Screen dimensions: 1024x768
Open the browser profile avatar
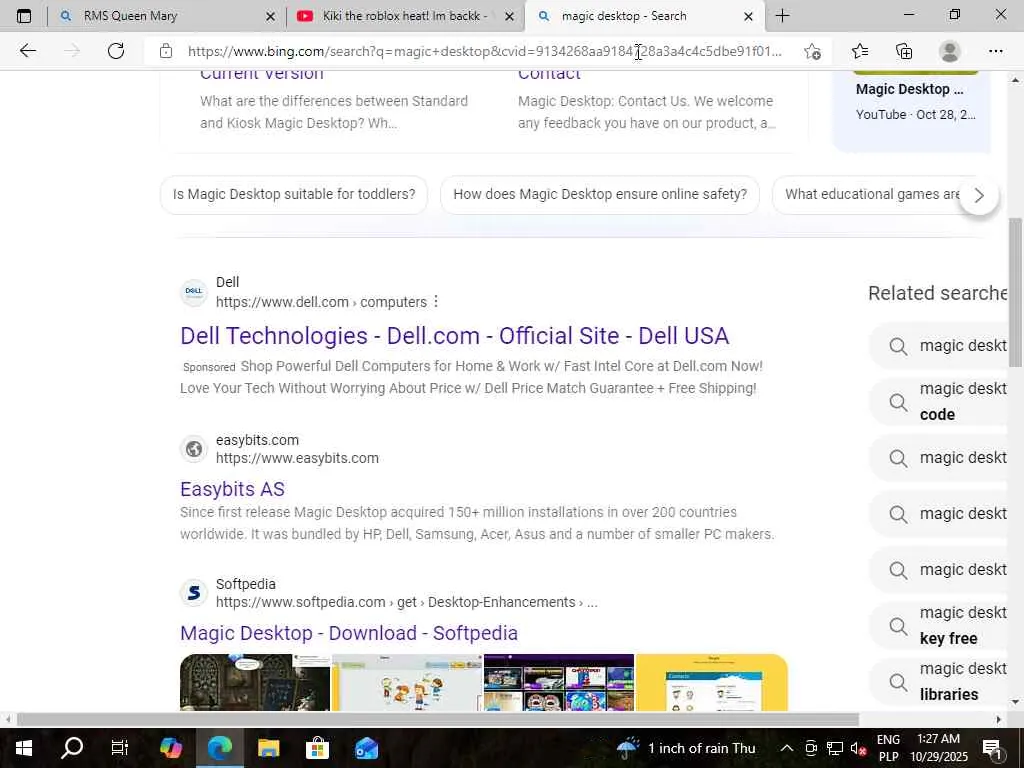click(x=949, y=51)
